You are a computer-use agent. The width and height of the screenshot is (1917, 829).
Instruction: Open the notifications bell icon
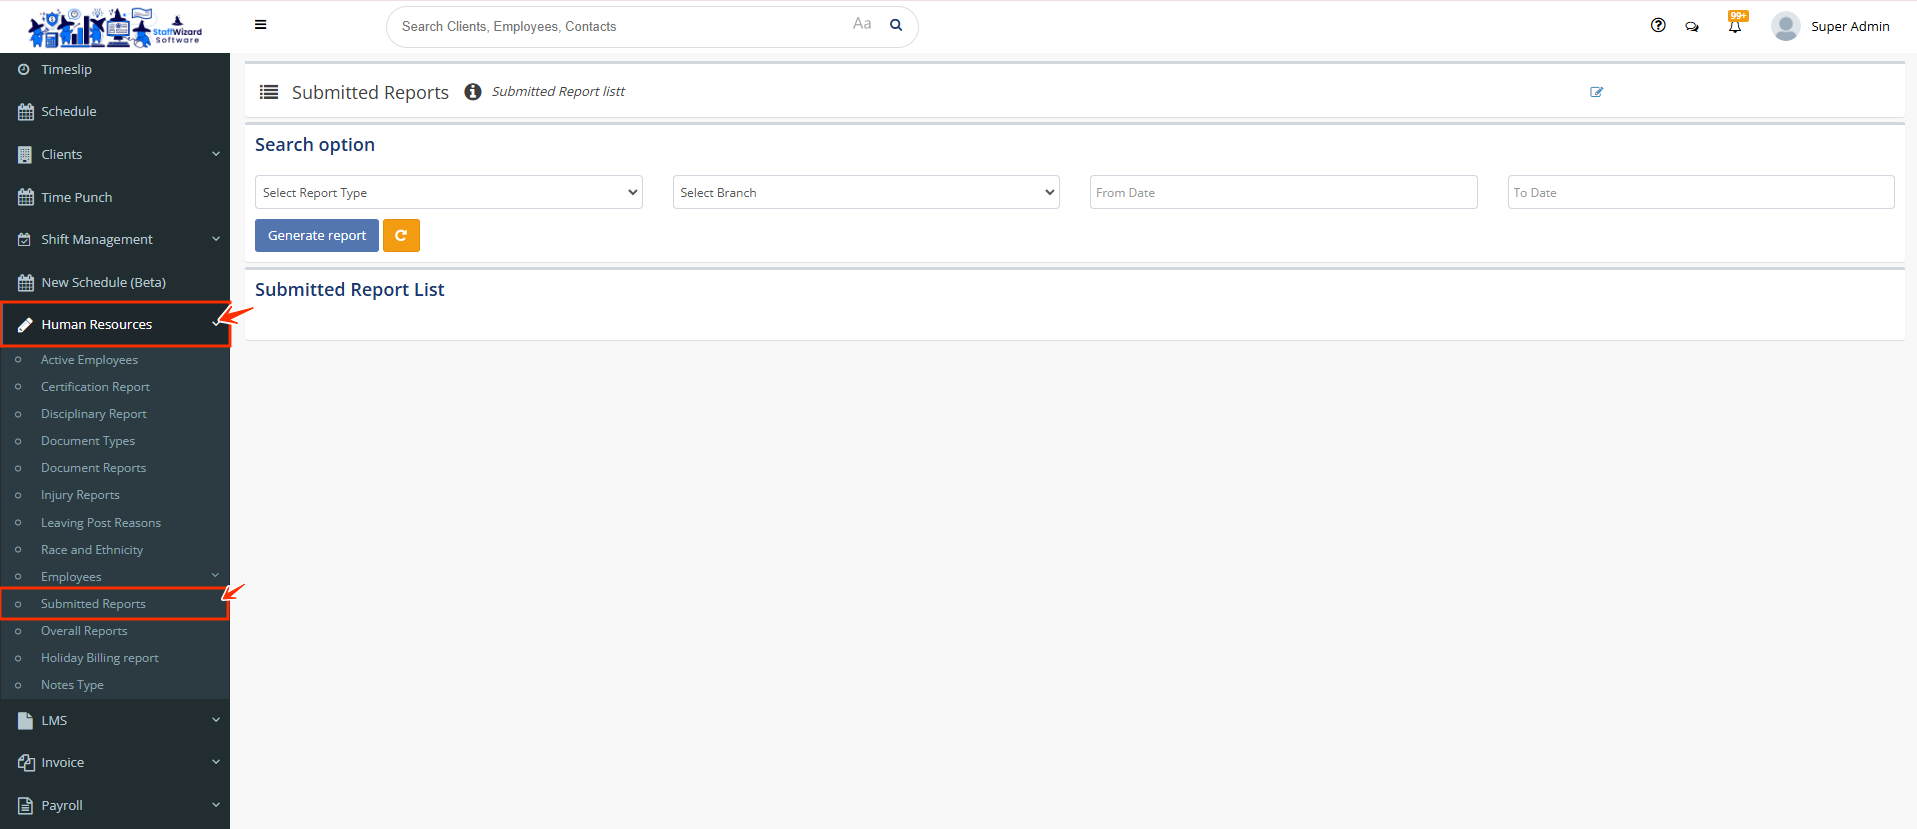tap(1735, 25)
